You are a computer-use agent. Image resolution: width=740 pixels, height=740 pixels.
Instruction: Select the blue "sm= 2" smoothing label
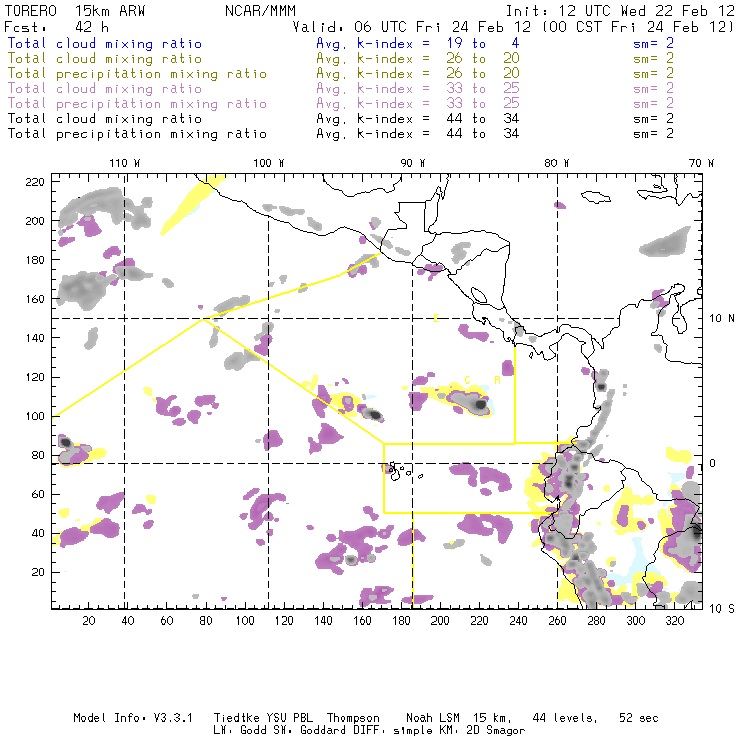(x=654, y=43)
